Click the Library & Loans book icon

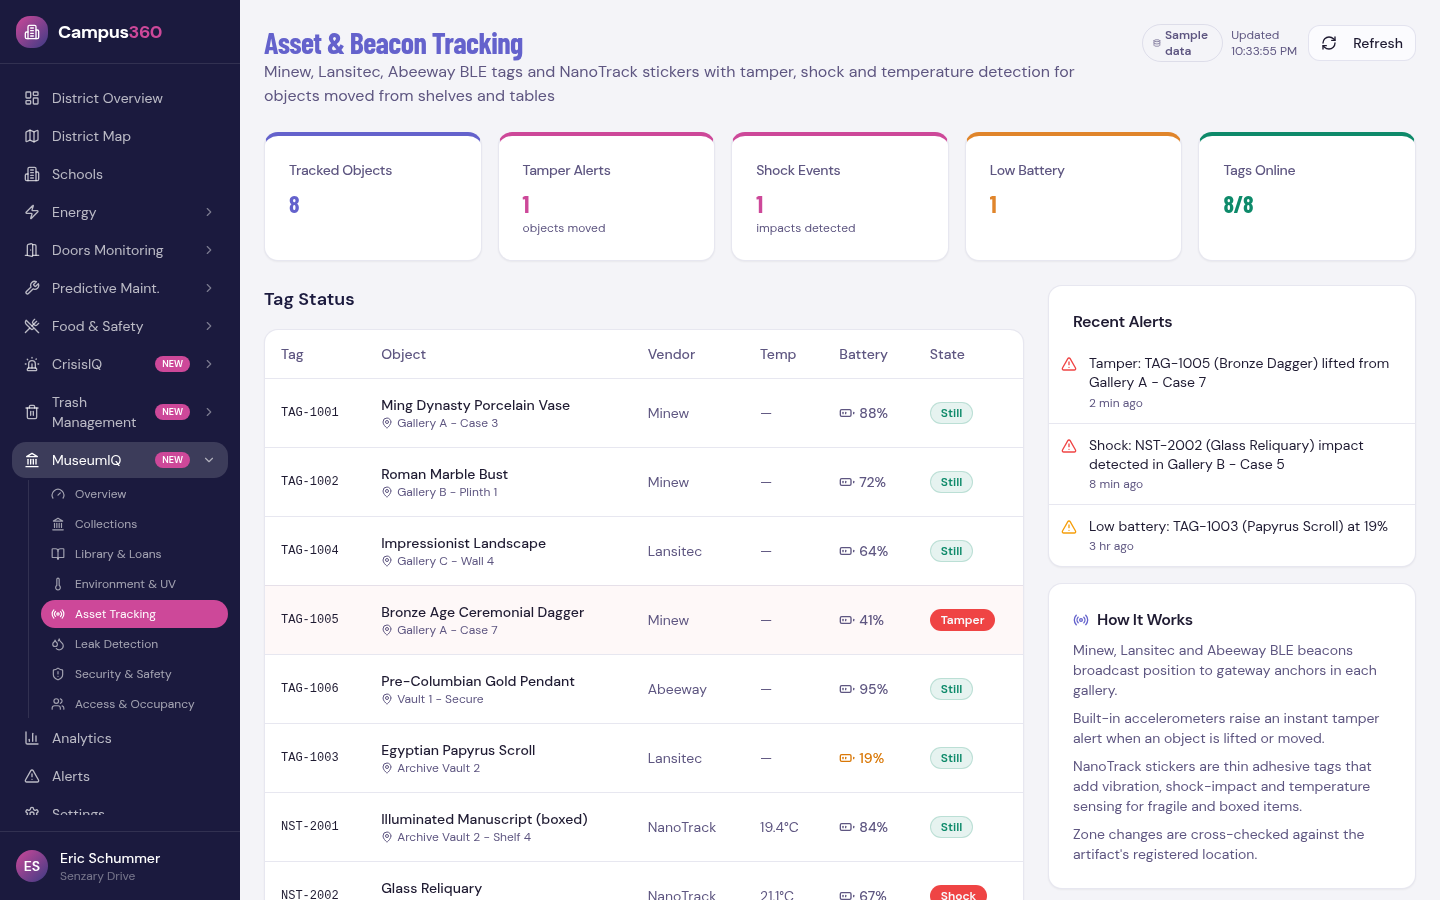tap(58, 554)
